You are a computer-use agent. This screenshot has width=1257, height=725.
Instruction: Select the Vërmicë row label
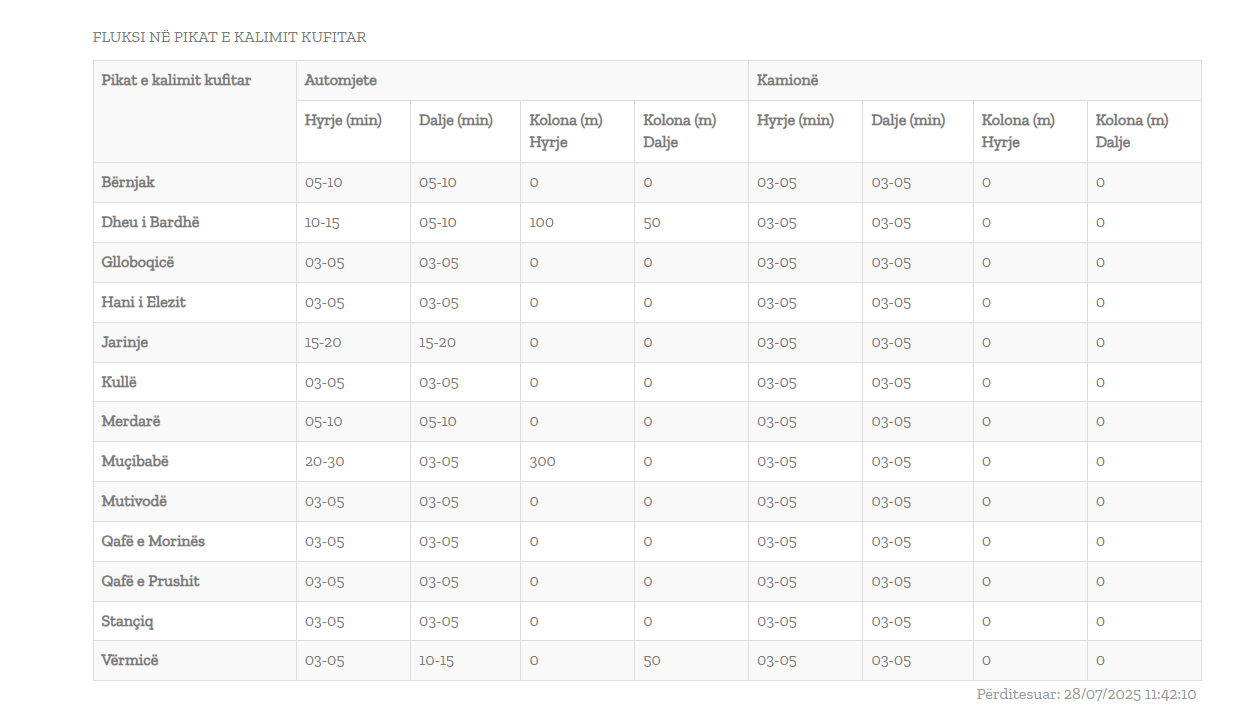pos(130,660)
